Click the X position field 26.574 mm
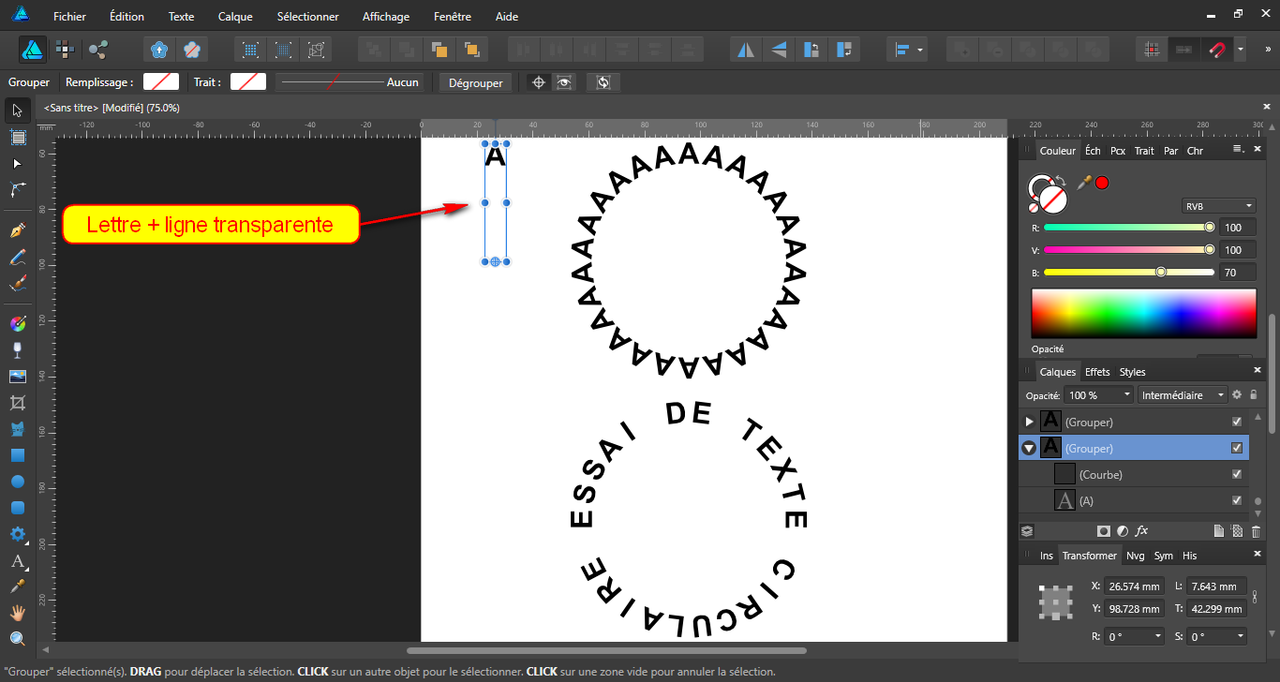The image size is (1280, 682). click(1133, 587)
